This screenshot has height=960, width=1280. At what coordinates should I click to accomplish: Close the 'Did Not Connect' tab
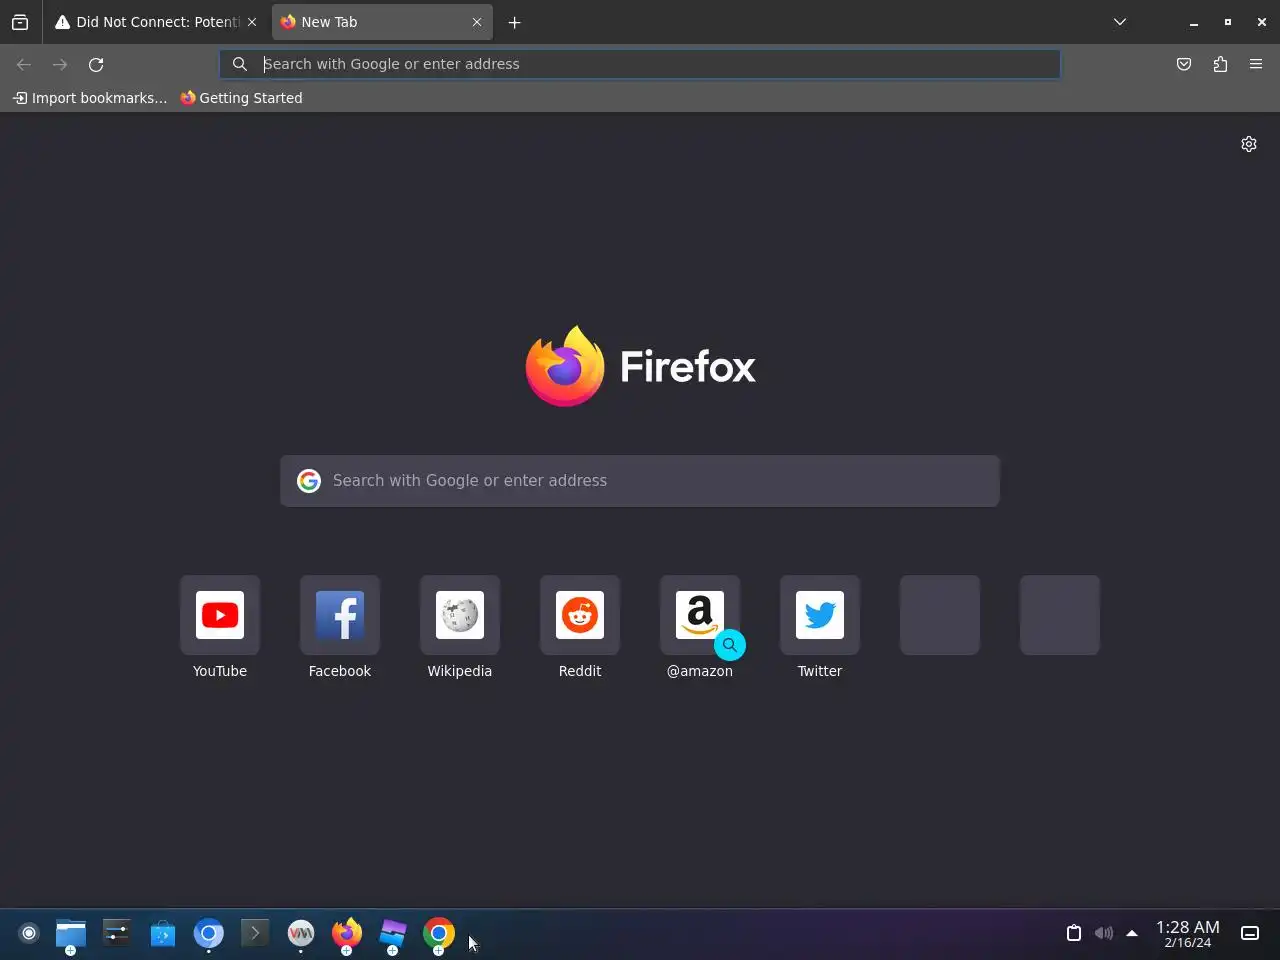pos(252,22)
